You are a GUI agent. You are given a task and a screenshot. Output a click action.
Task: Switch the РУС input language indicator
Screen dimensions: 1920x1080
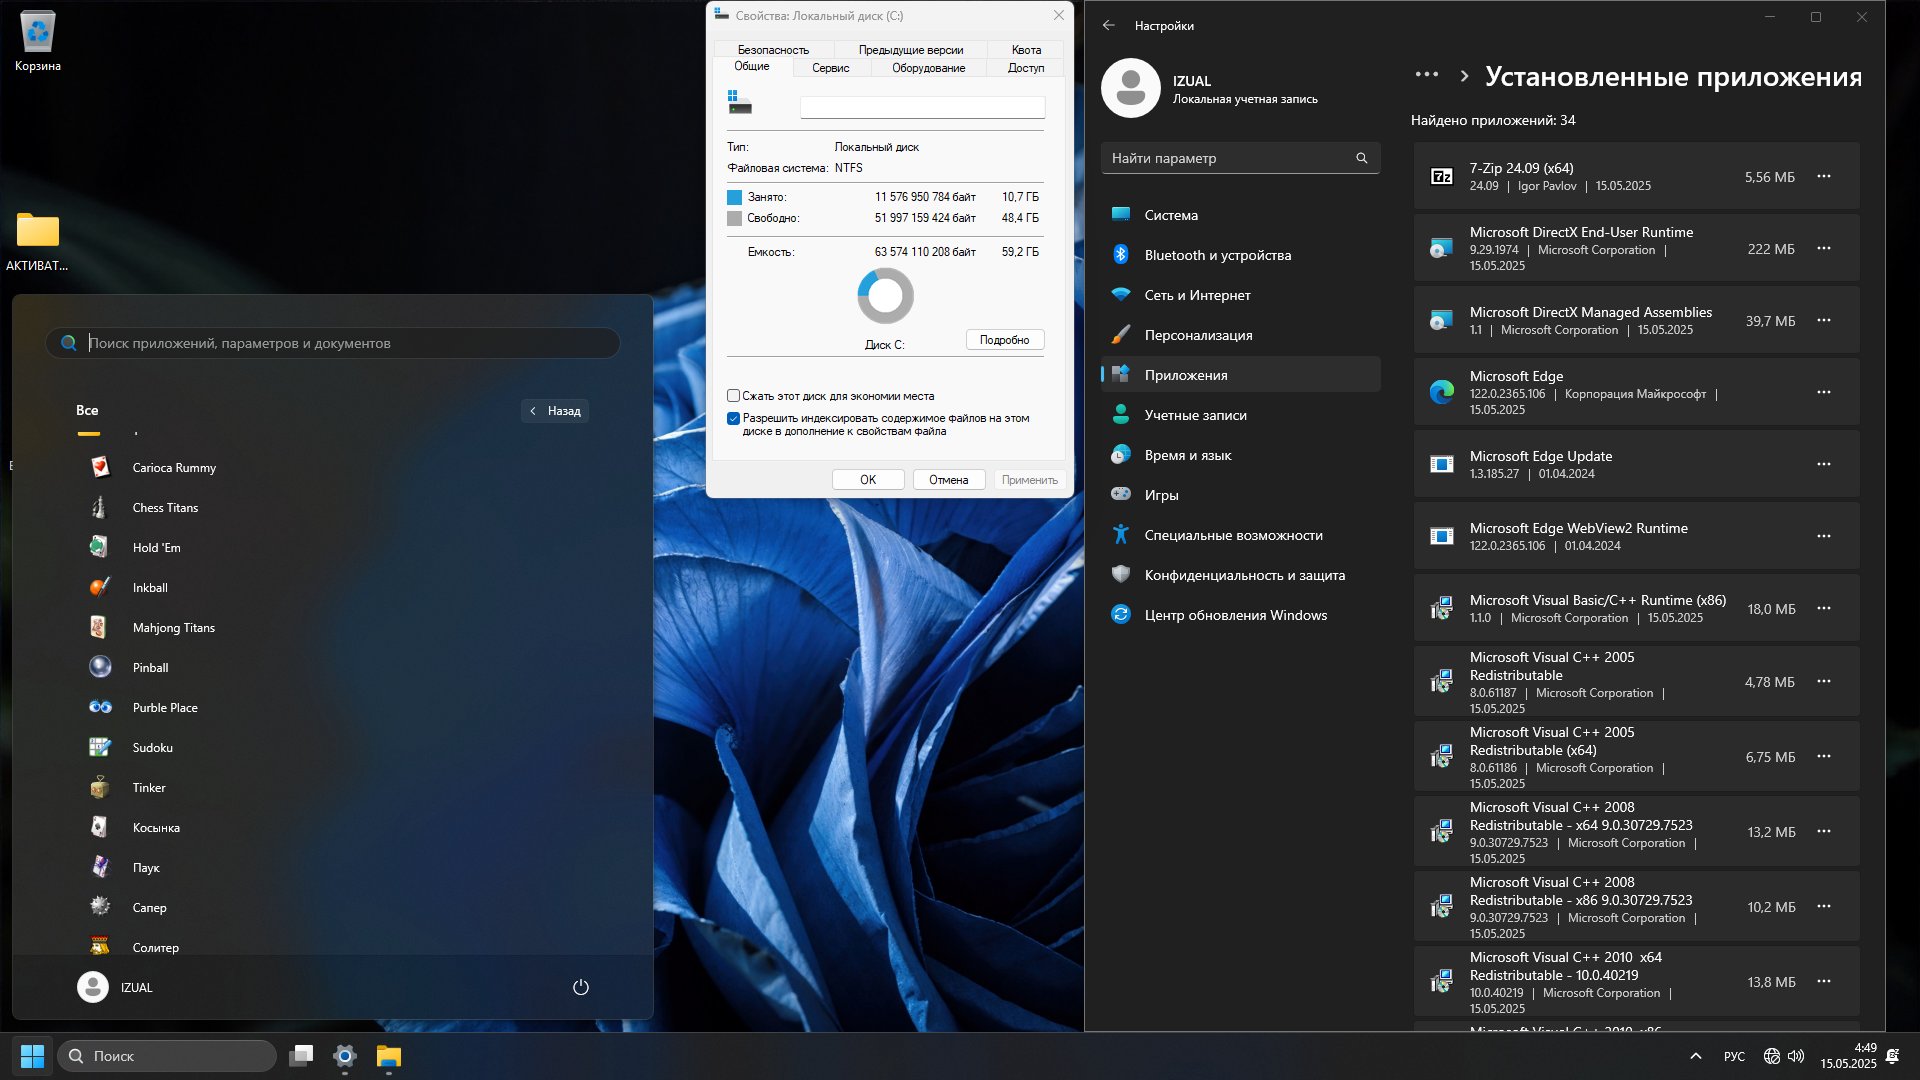tap(1734, 1056)
